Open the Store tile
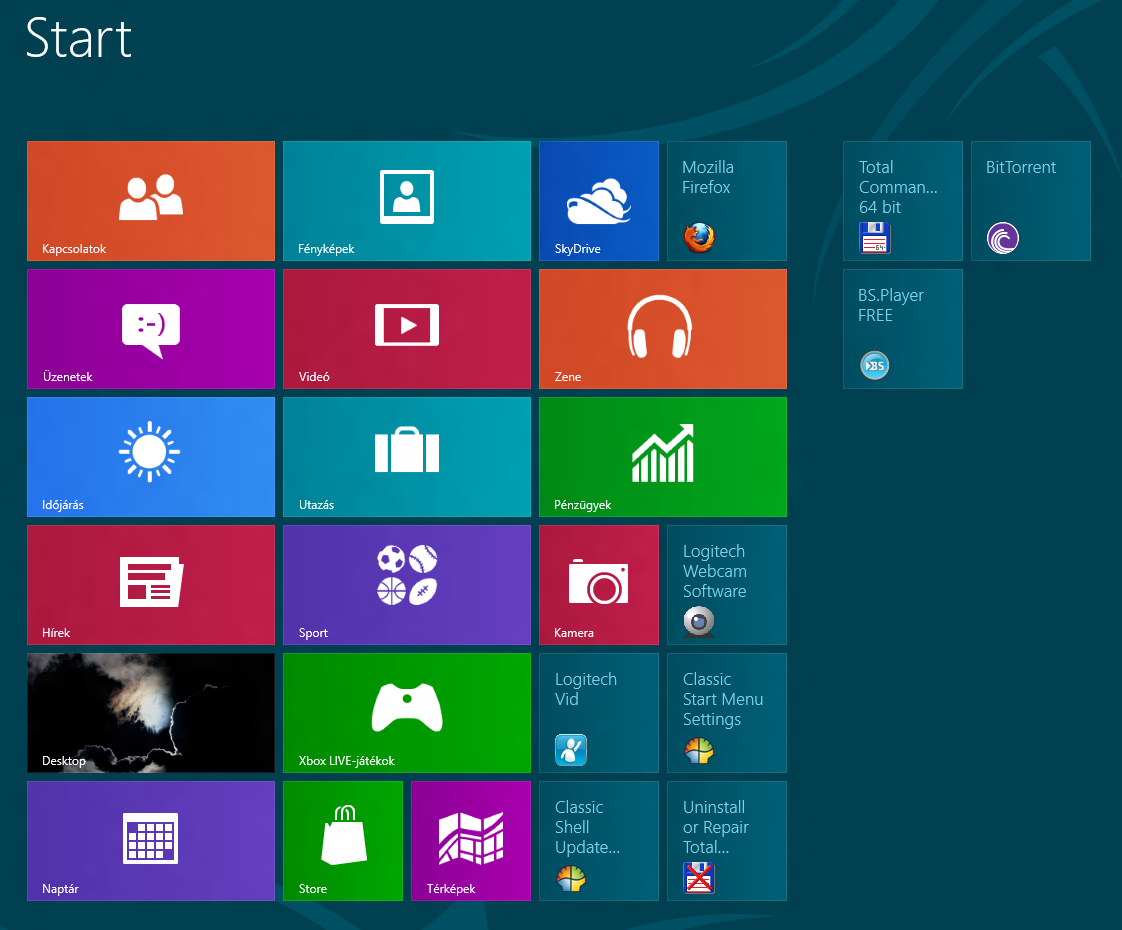Viewport: 1122px width, 930px height. [x=343, y=841]
